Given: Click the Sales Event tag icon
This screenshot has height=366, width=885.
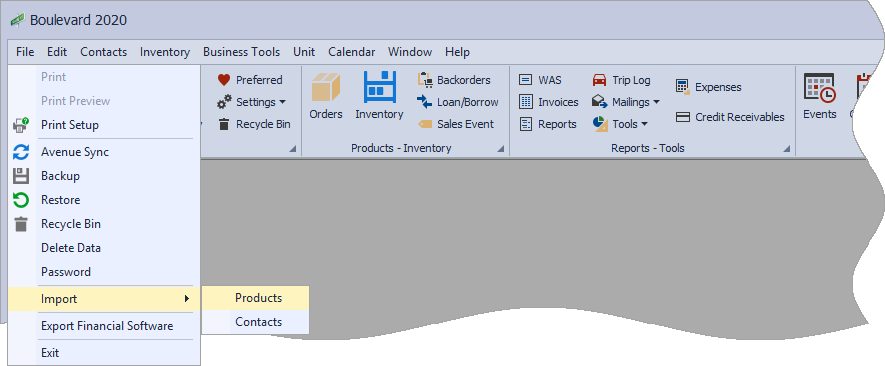Looking at the screenshot, I should pyautogui.click(x=424, y=124).
